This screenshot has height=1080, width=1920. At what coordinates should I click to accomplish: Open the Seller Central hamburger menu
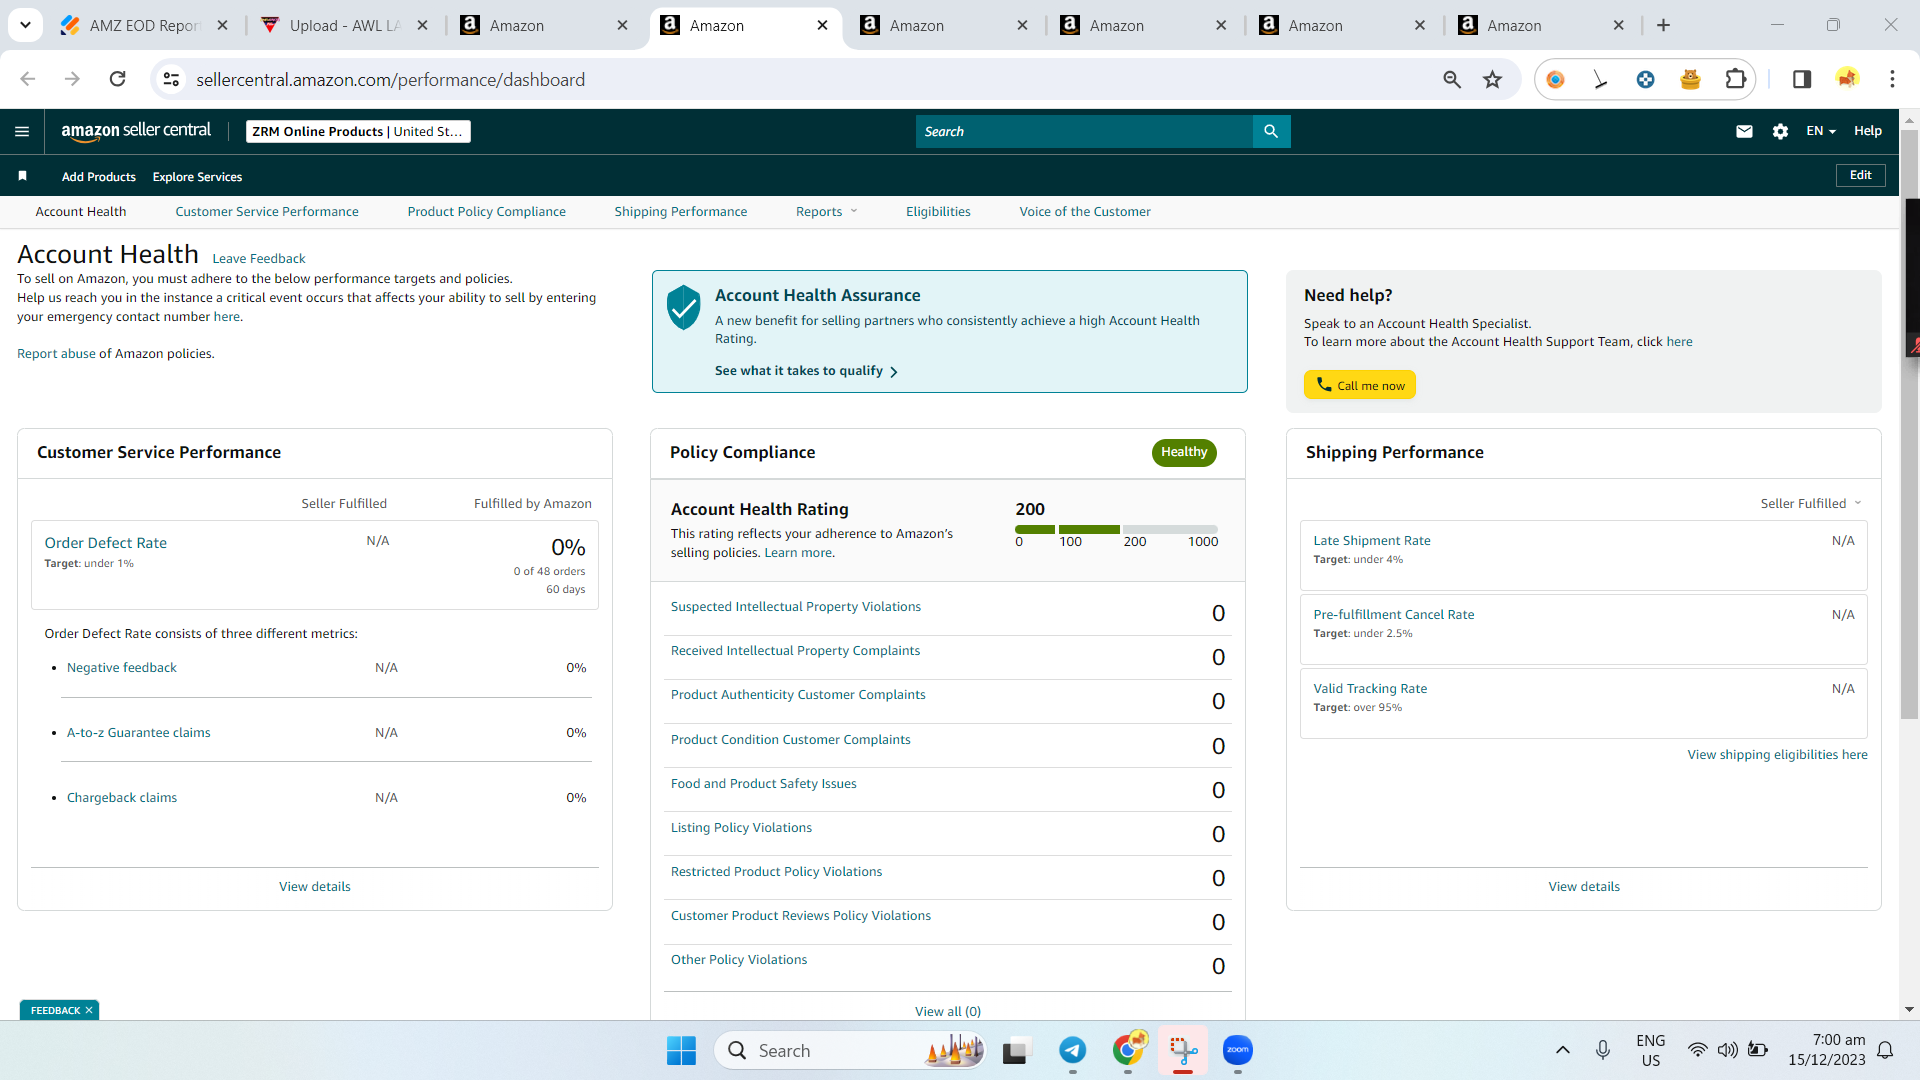[x=22, y=131]
